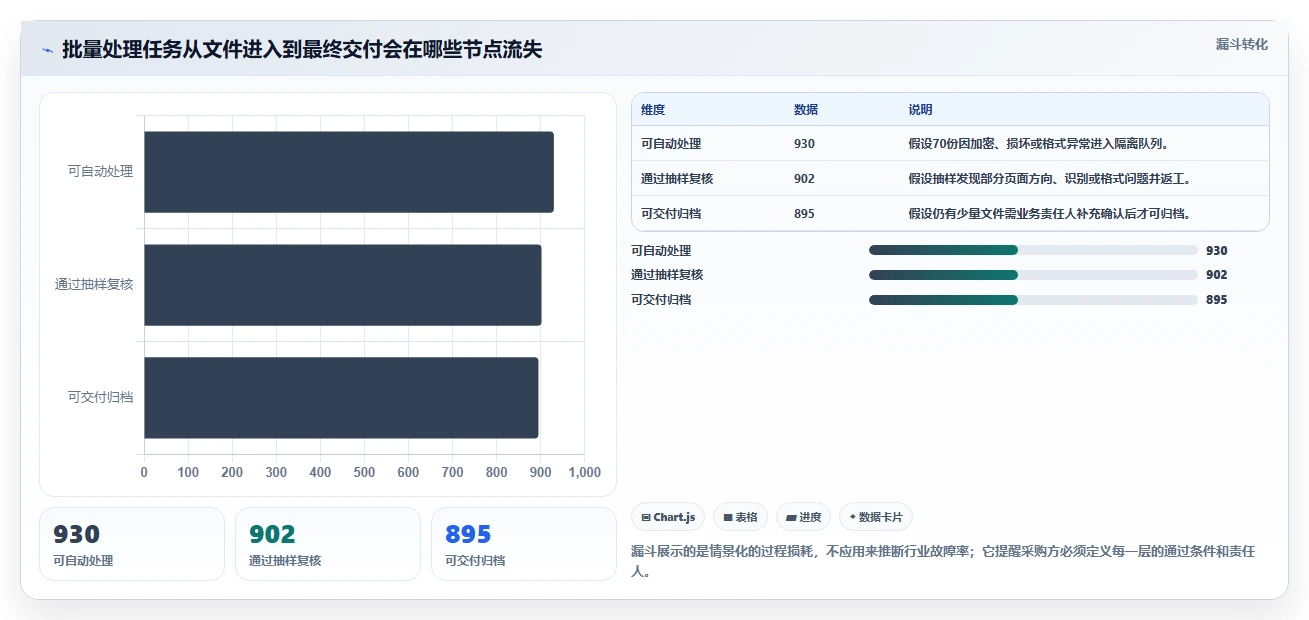Viewport: 1309px width, 620px height.
Task: Click the progress list label 通过抽样复核
Action: tap(667, 275)
